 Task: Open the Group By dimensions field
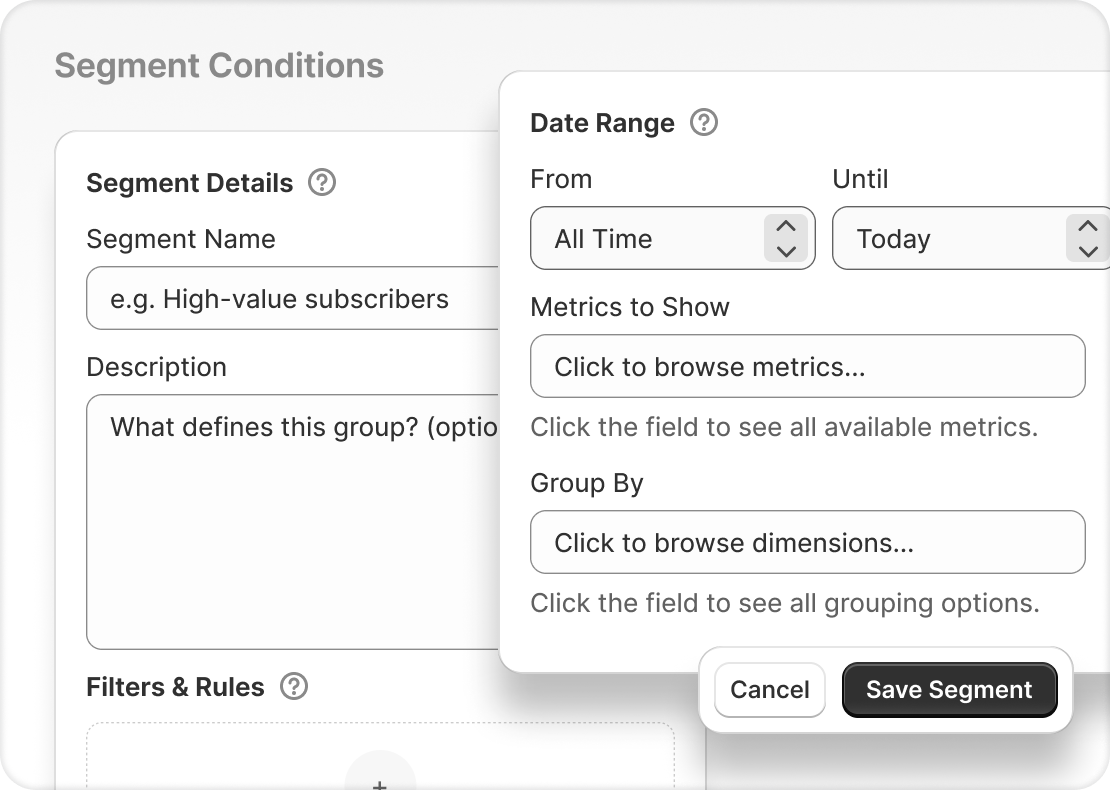click(x=807, y=543)
